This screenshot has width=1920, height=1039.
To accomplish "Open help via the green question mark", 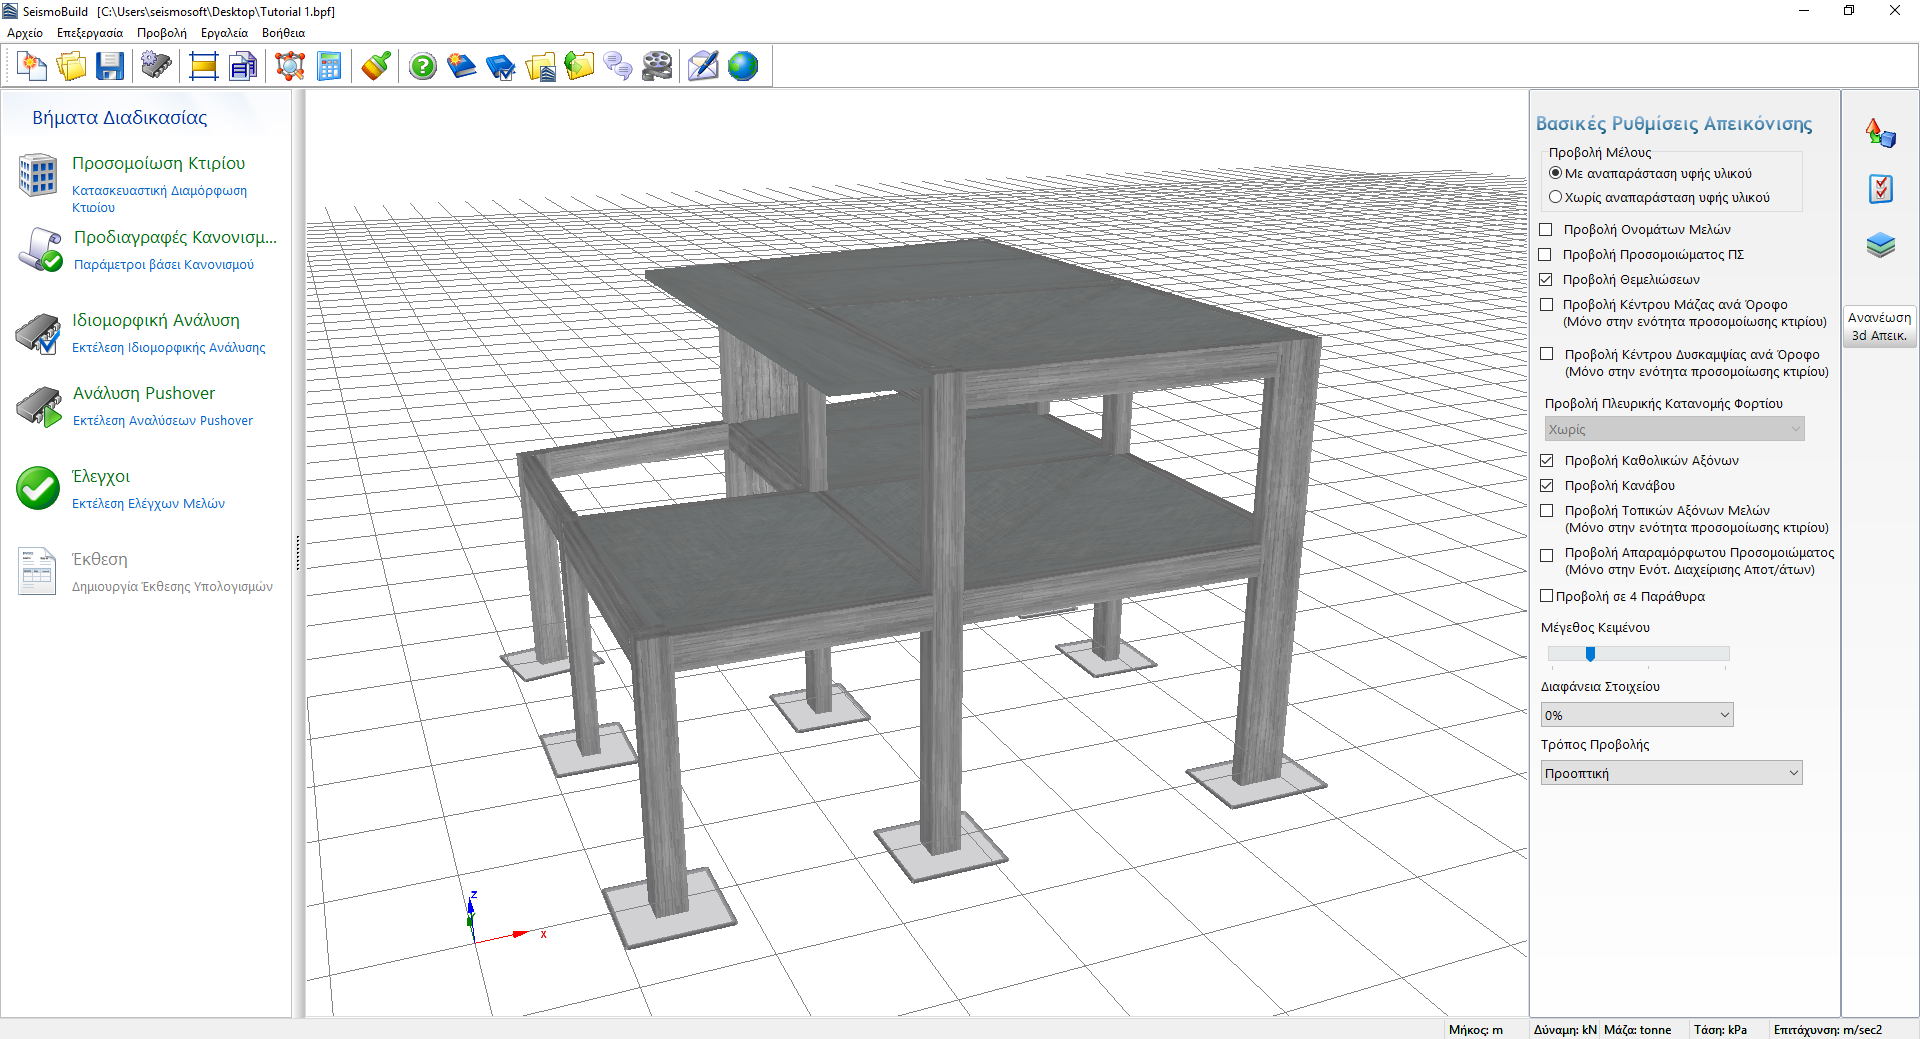I will [x=423, y=67].
